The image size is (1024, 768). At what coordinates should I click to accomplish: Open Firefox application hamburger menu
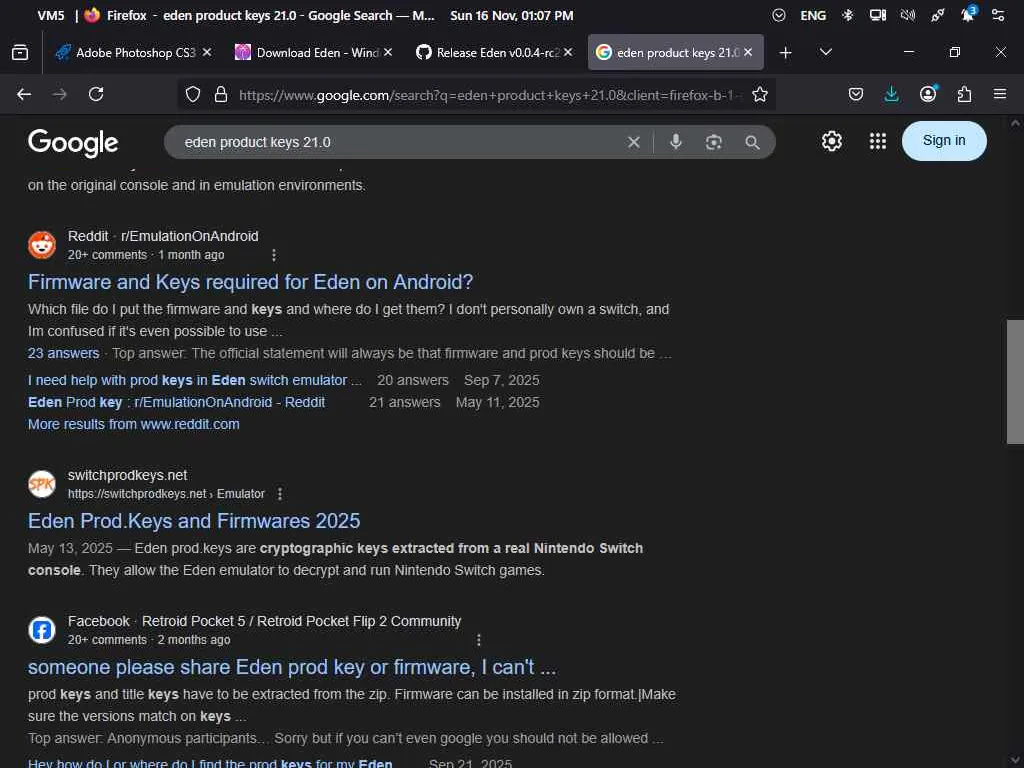pos(1000,95)
